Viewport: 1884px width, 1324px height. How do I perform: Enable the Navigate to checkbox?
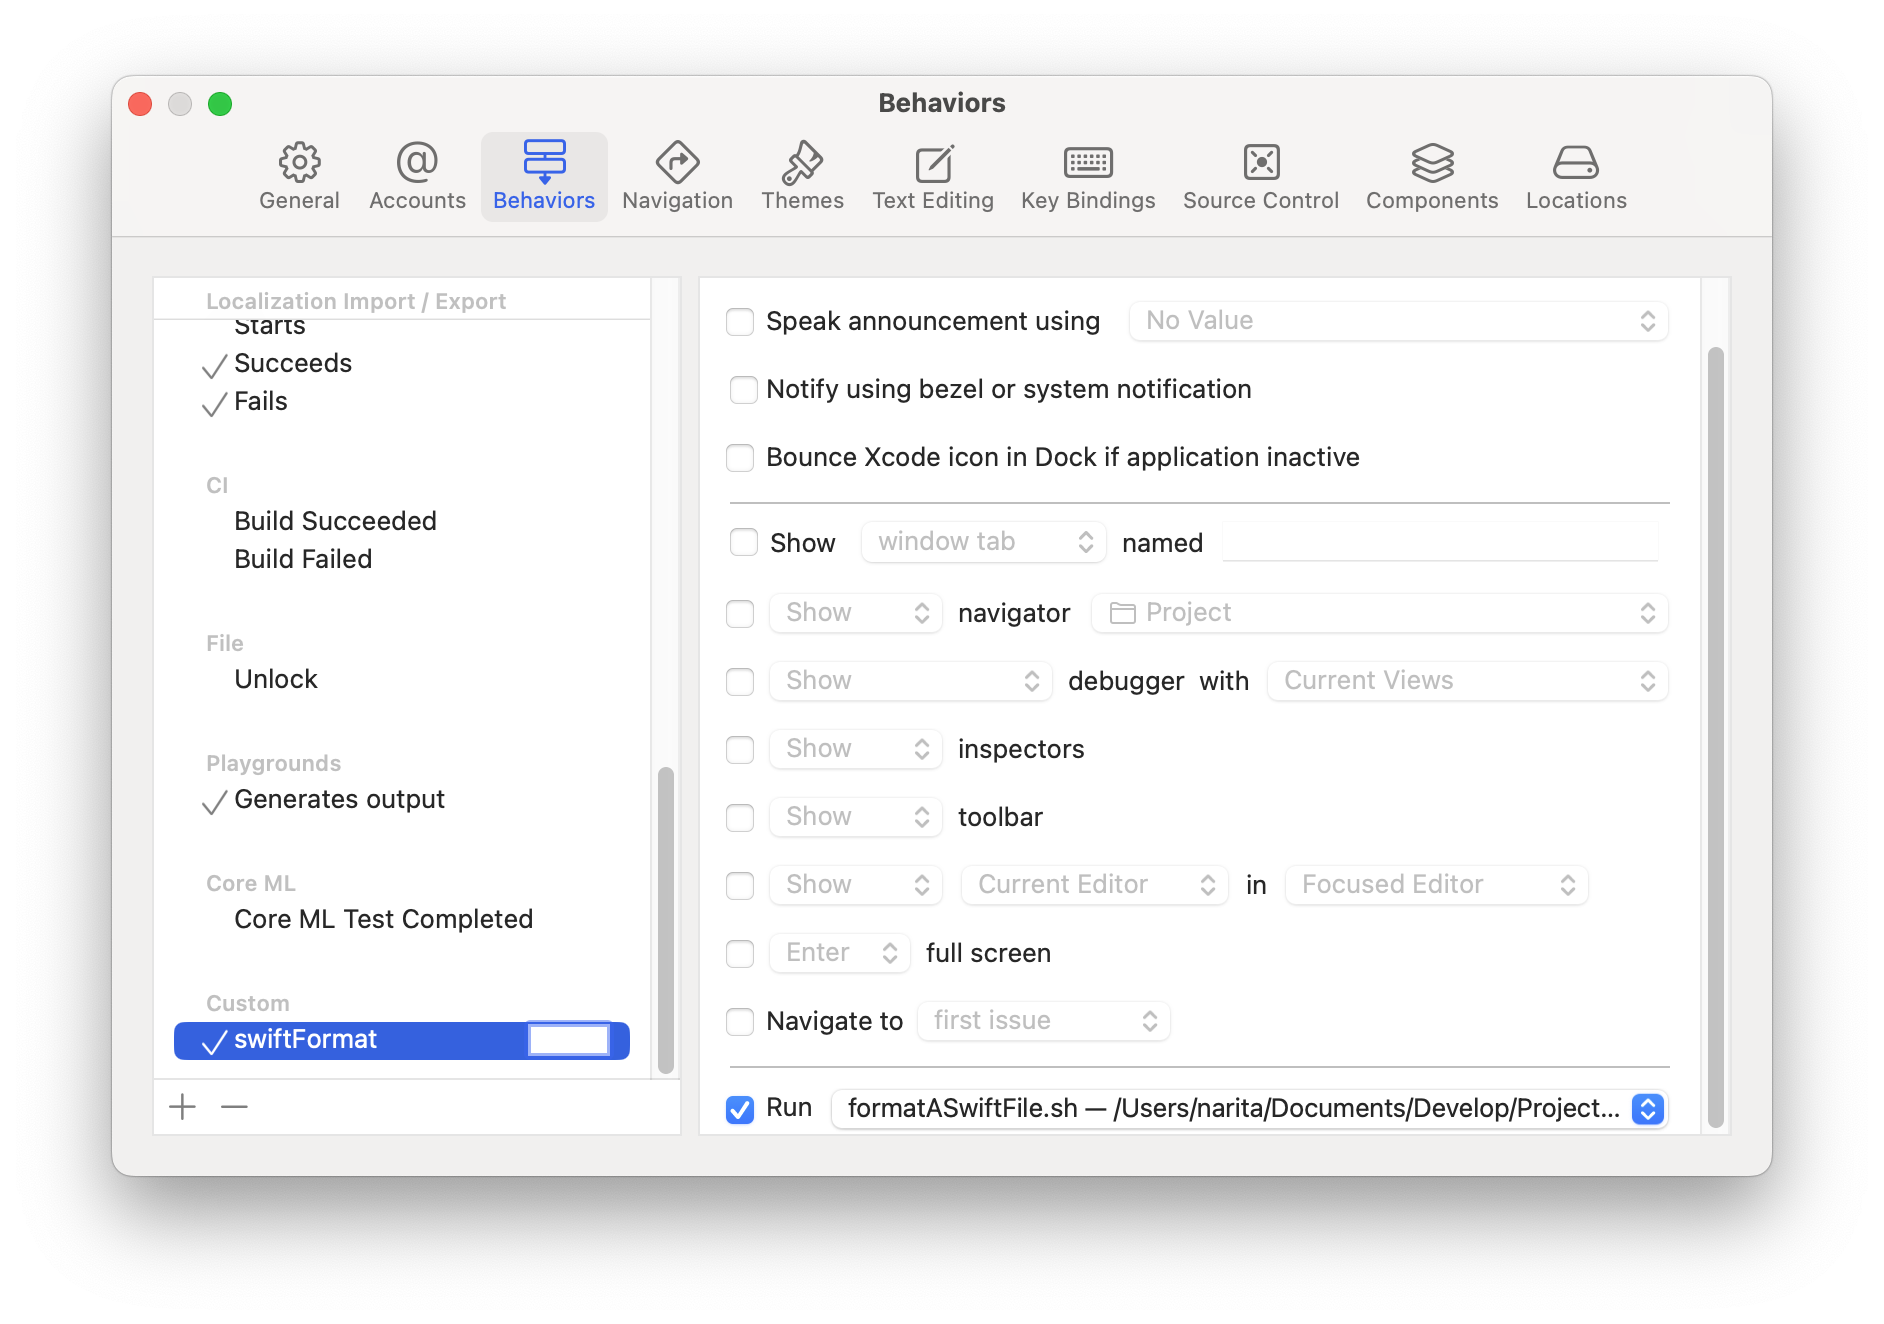pos(740,1022)
